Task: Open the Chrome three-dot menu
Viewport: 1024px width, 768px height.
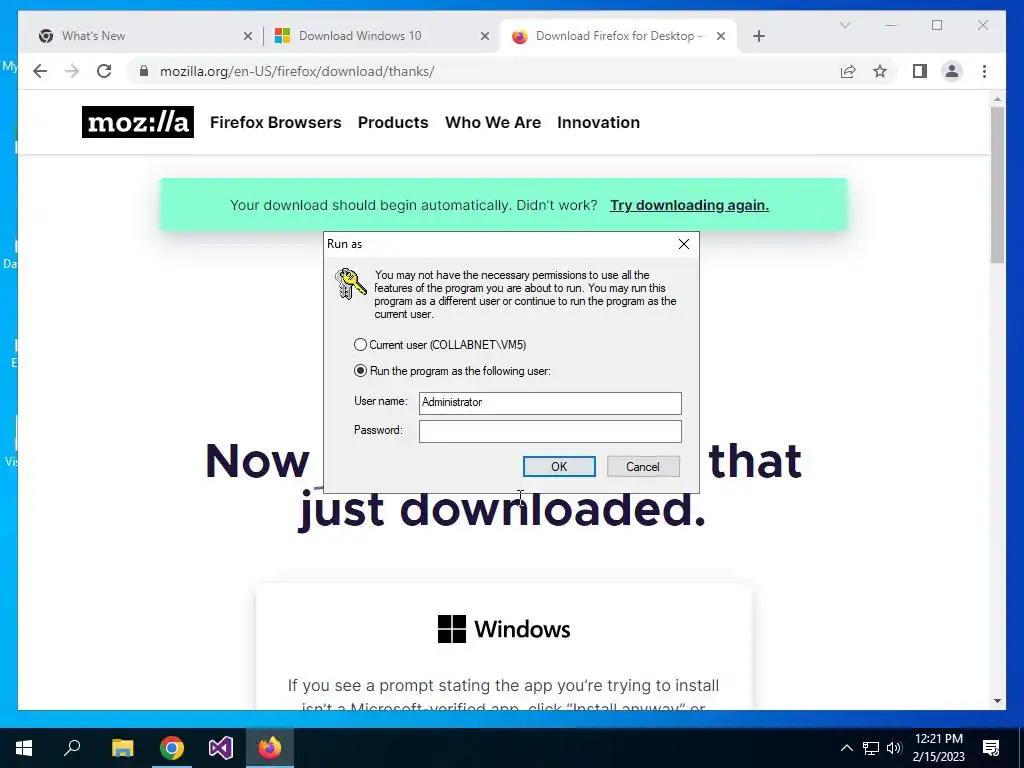Action: point(985,71)
